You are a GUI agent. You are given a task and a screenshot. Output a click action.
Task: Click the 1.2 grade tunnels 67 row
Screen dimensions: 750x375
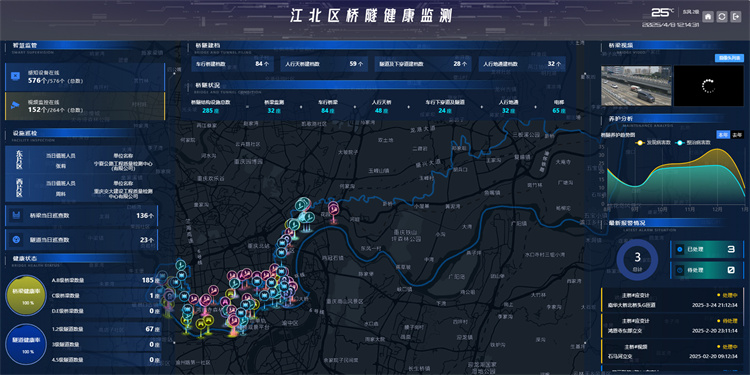click(105, 329)
